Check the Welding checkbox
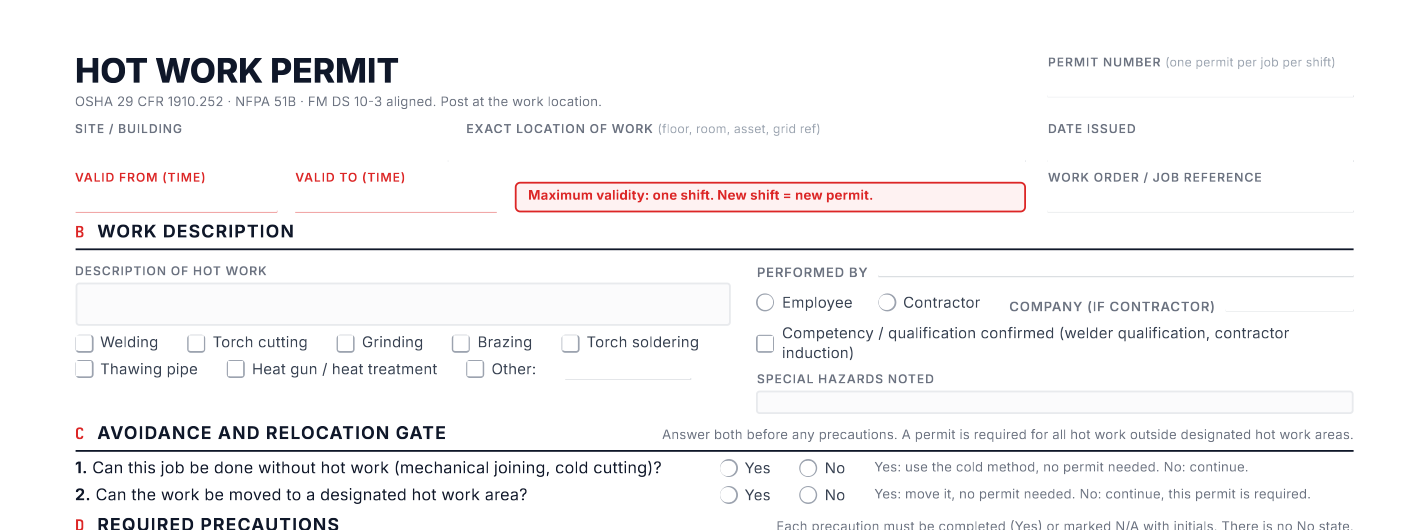 pyautogui.click(x=85, y=343)
